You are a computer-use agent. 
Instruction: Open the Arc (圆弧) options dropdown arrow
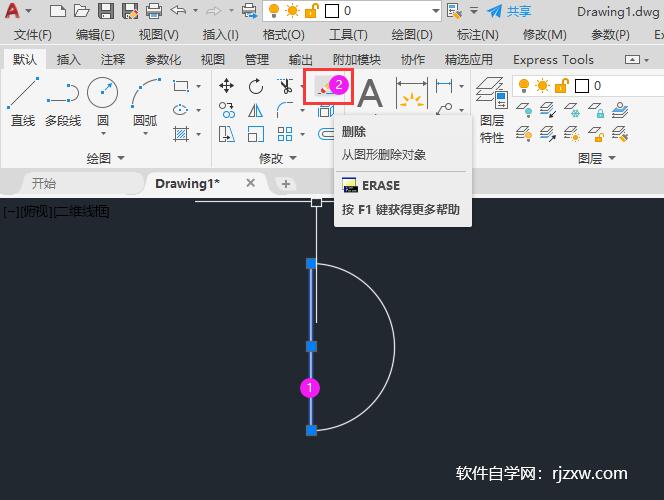tap(145, 134)
